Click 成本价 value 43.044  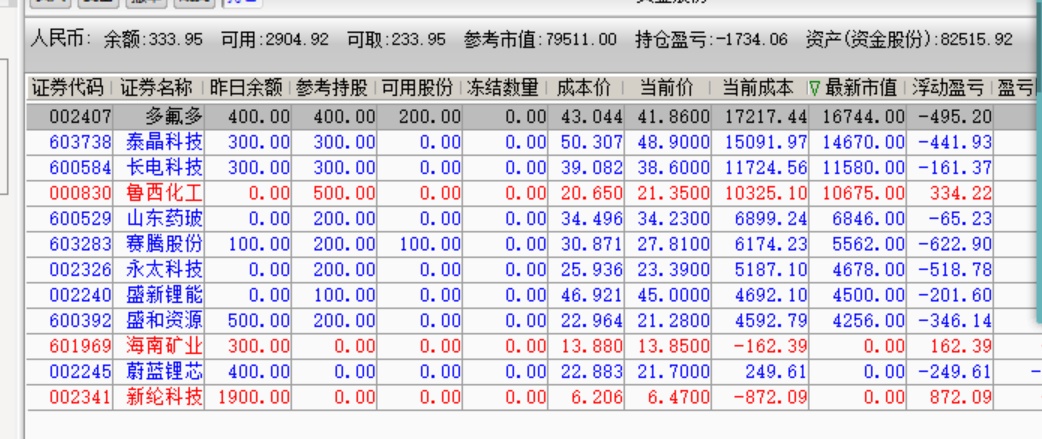(591, 118)
